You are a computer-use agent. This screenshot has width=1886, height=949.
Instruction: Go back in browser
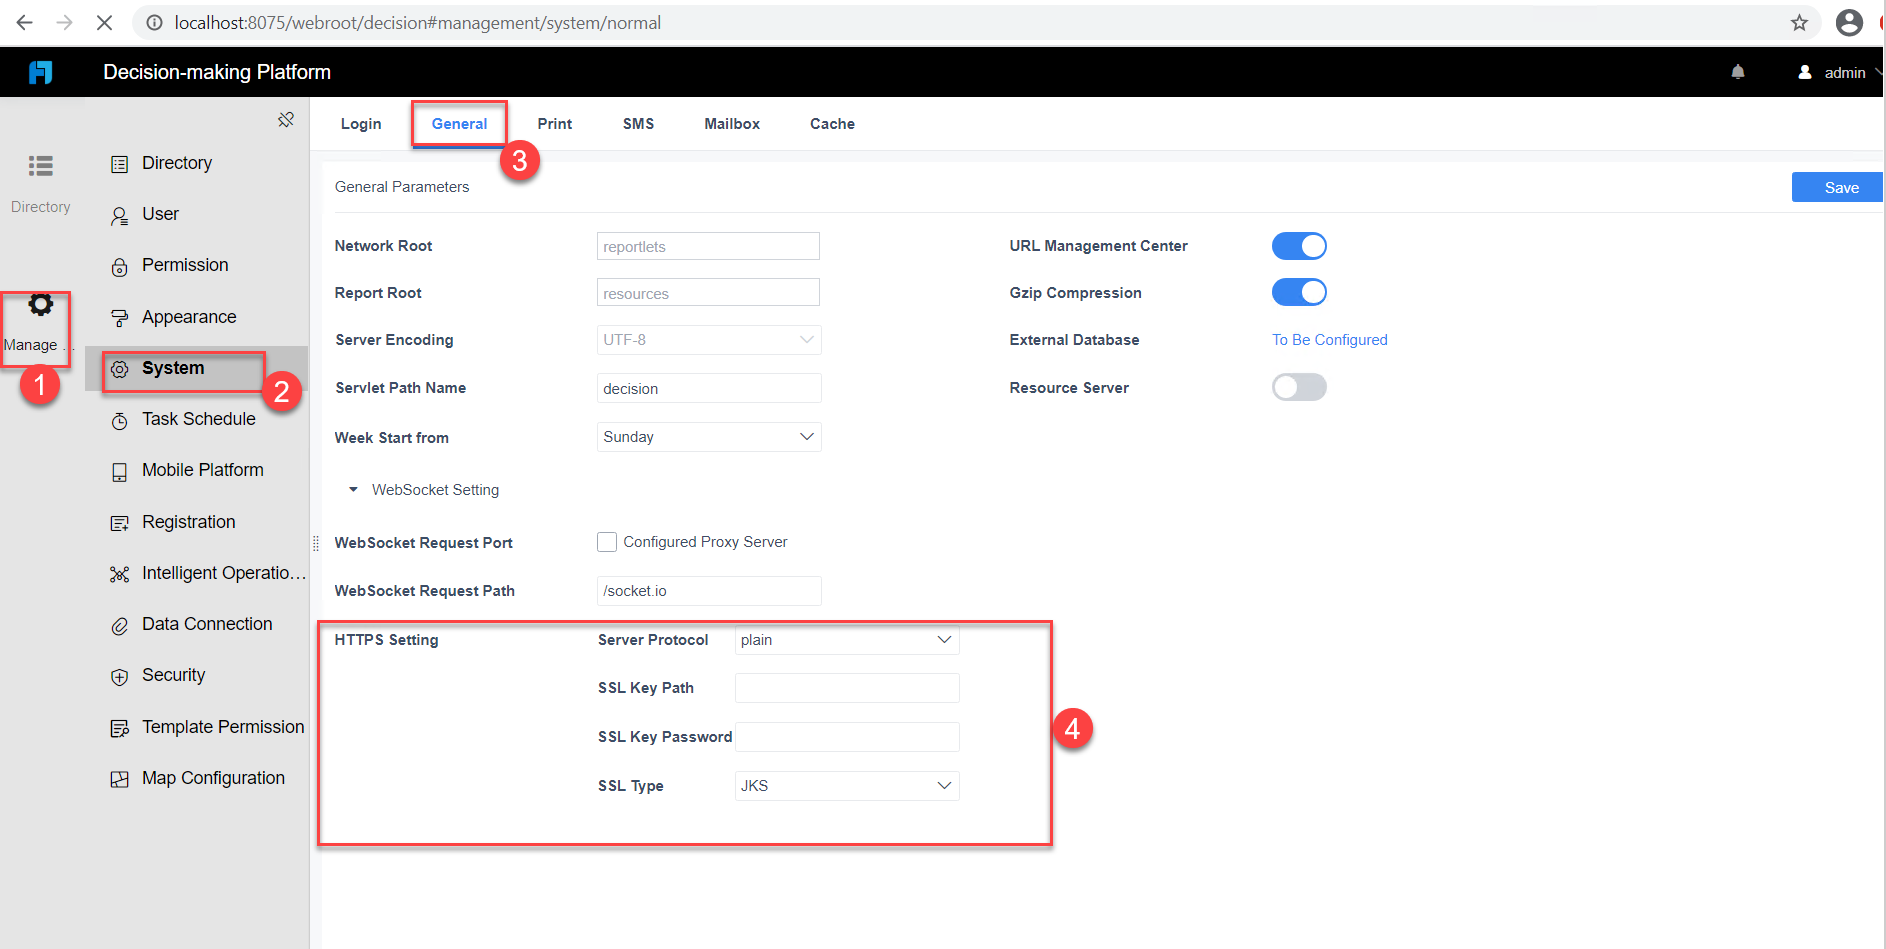pos(25,22)
